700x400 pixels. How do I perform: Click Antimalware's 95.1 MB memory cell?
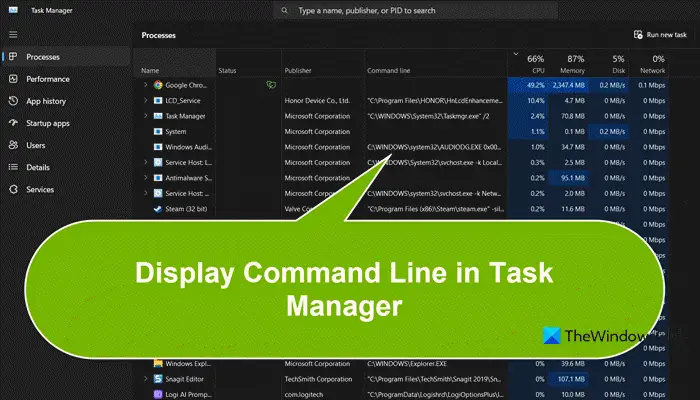coord(568,178)
